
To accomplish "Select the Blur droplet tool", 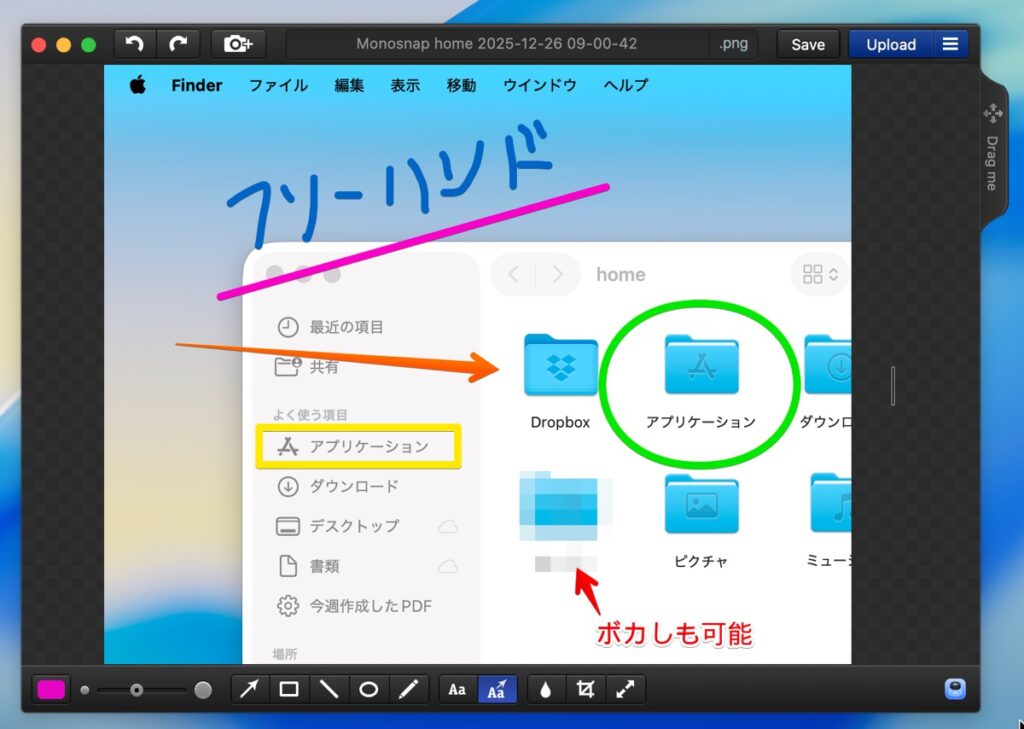I will [x=545, y=689].
